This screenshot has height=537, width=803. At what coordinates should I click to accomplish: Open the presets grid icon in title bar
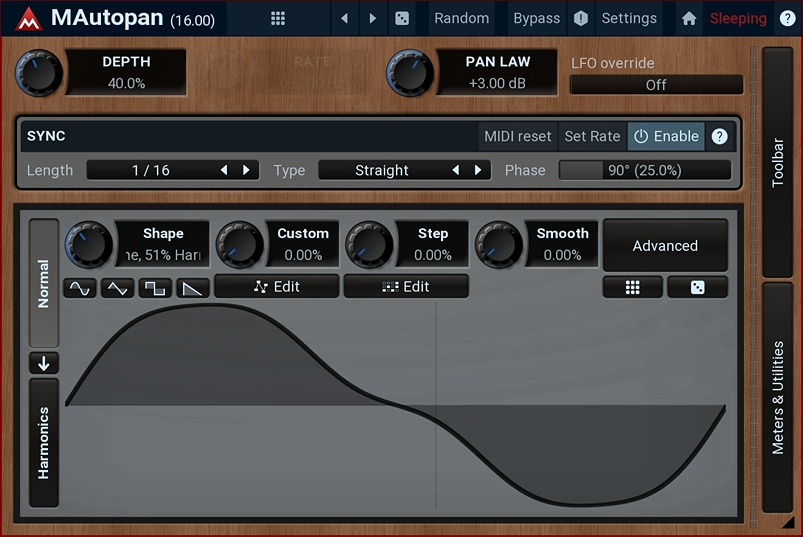278,18
